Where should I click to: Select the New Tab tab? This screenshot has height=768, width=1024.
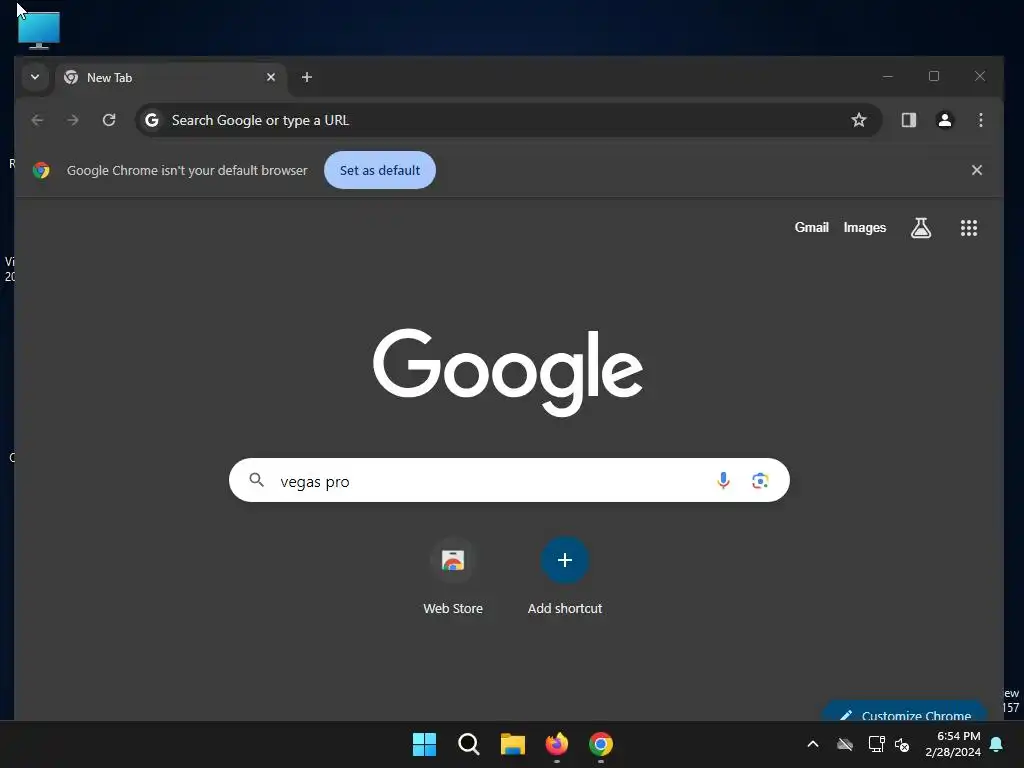[x=171, y=78]
